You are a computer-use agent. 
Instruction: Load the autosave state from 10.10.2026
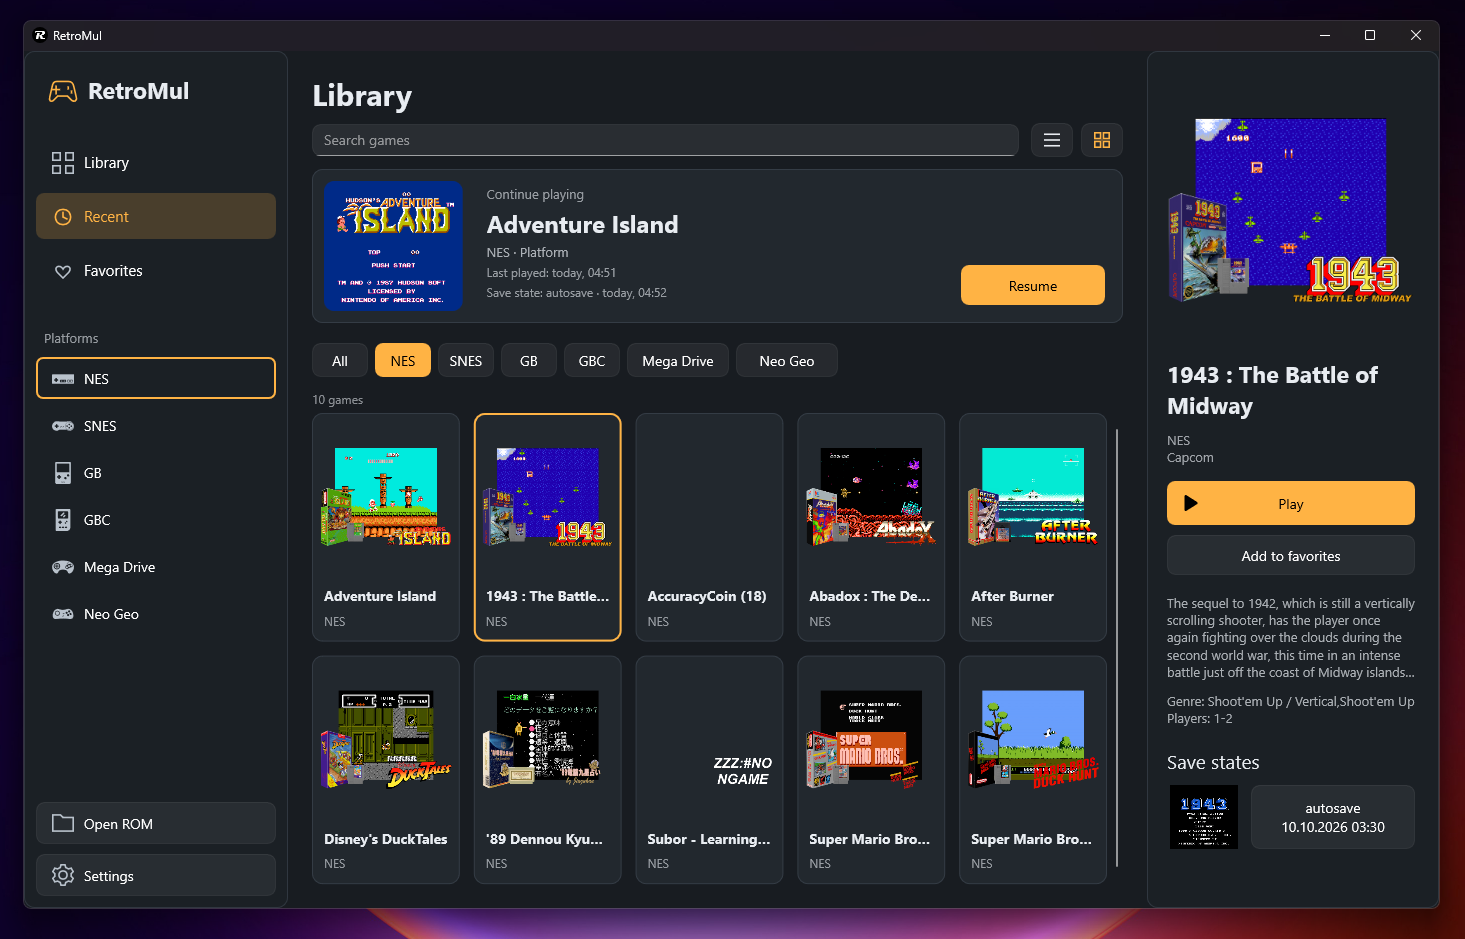coord(1333,817)
